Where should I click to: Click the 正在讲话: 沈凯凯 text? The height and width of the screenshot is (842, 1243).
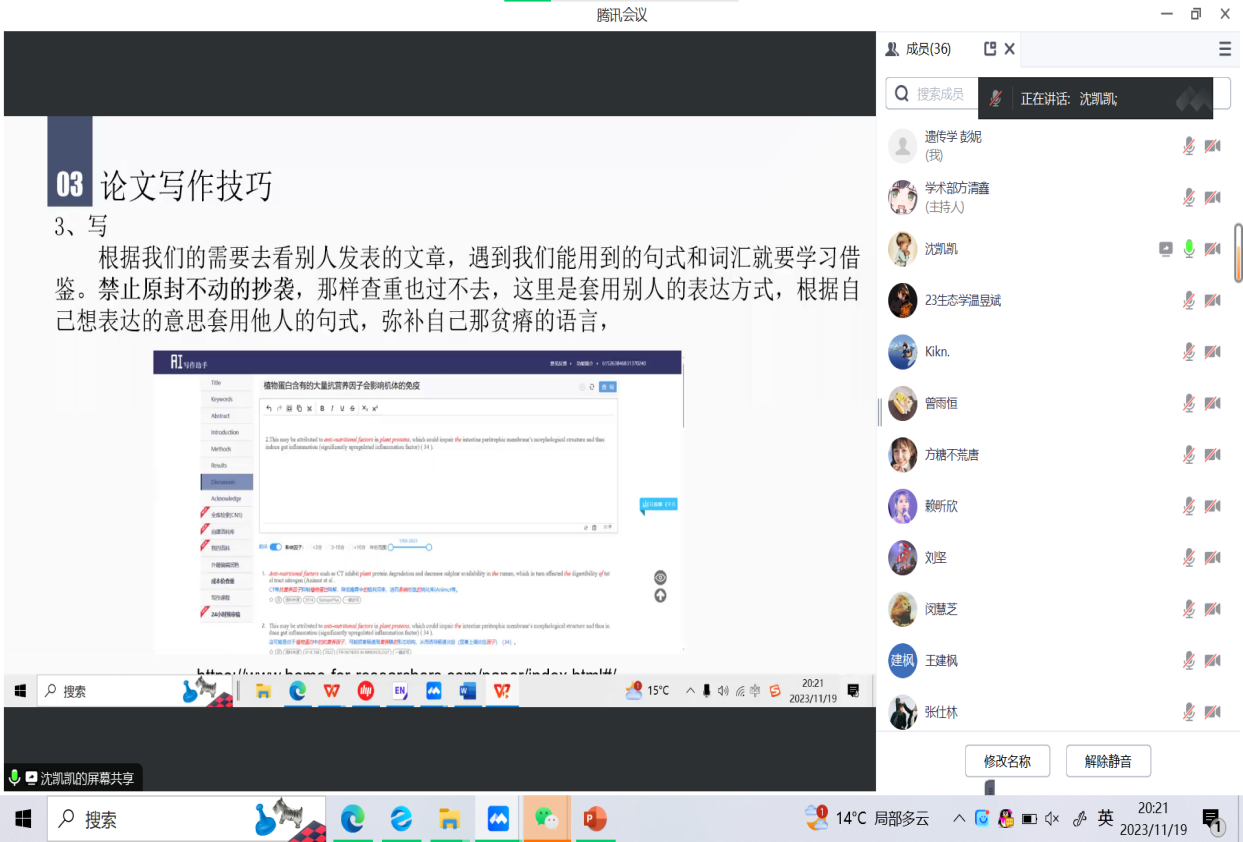pos(1068,99)
